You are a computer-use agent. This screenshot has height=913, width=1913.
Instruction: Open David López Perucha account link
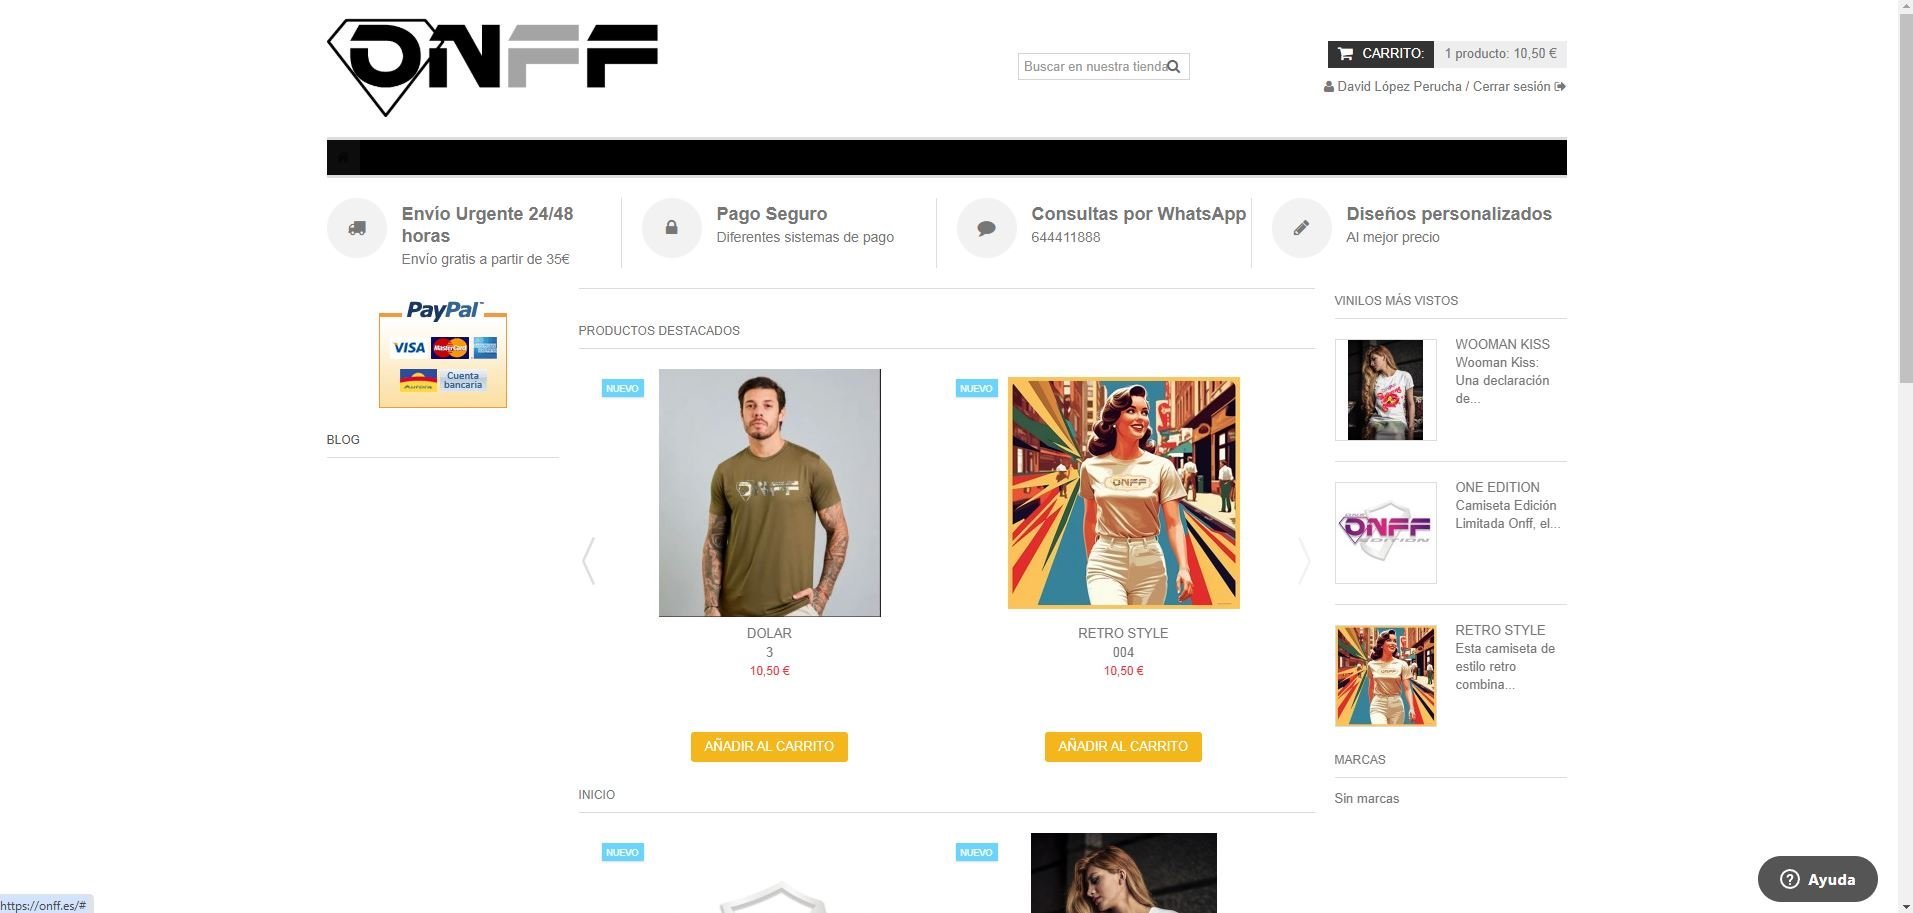(x=1399, y=87)
